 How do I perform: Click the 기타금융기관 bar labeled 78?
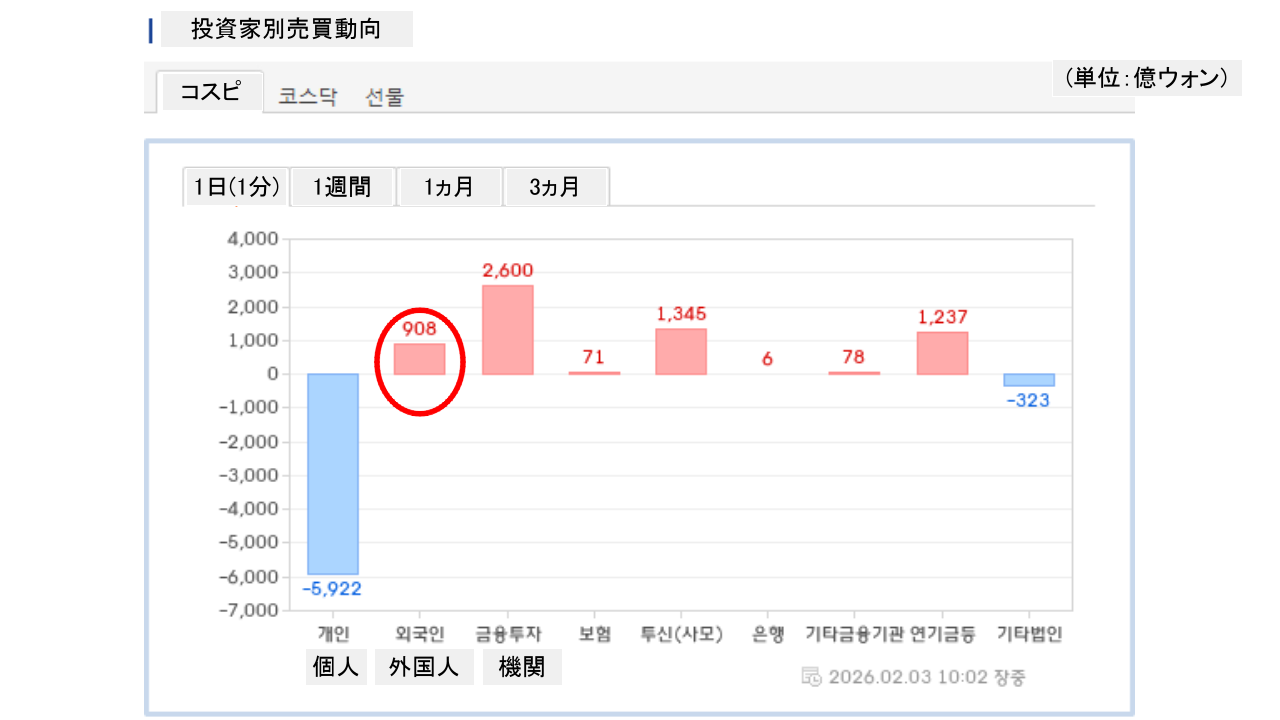pyautogui.click(x=854, y=372)
